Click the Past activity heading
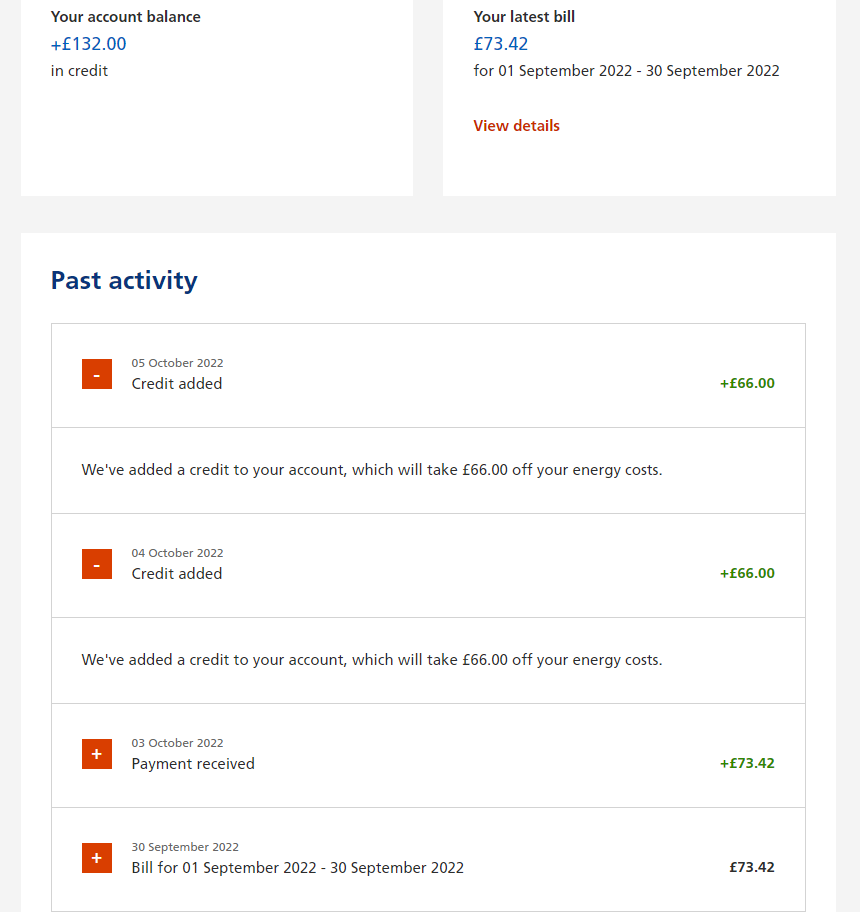This screenshot has width=860, height=912. click(124, 280)
